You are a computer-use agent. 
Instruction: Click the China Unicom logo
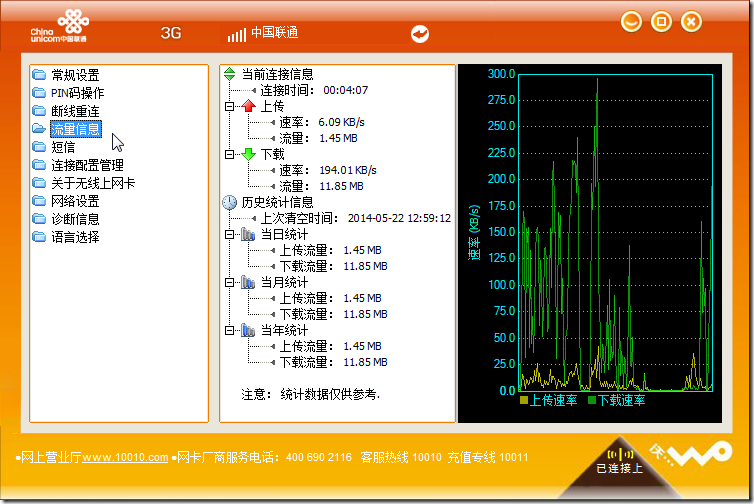tap(60, 25)
